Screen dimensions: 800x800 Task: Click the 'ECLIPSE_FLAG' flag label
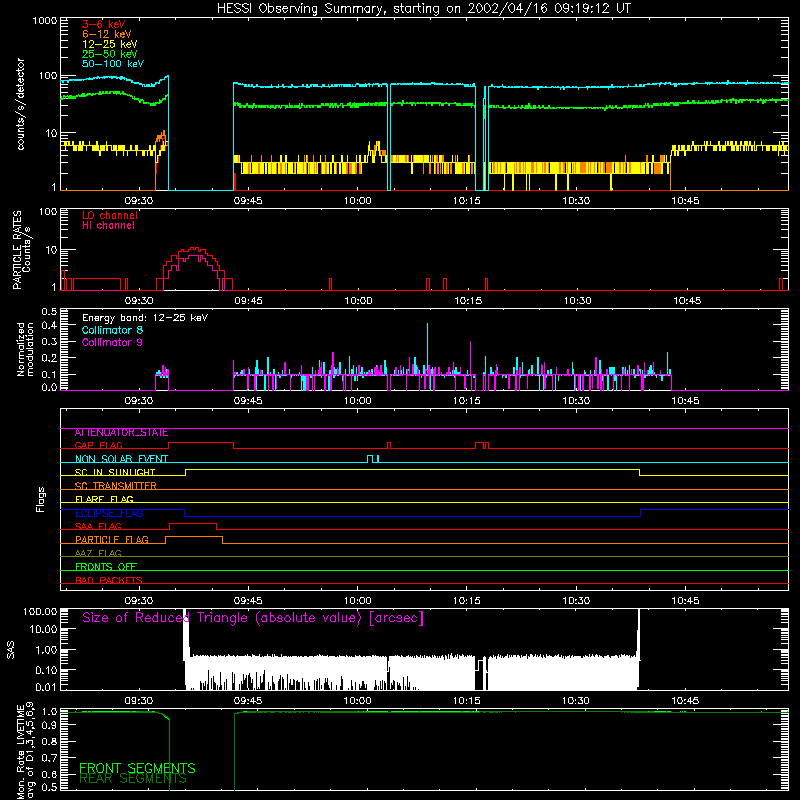(x=109, y=513)
